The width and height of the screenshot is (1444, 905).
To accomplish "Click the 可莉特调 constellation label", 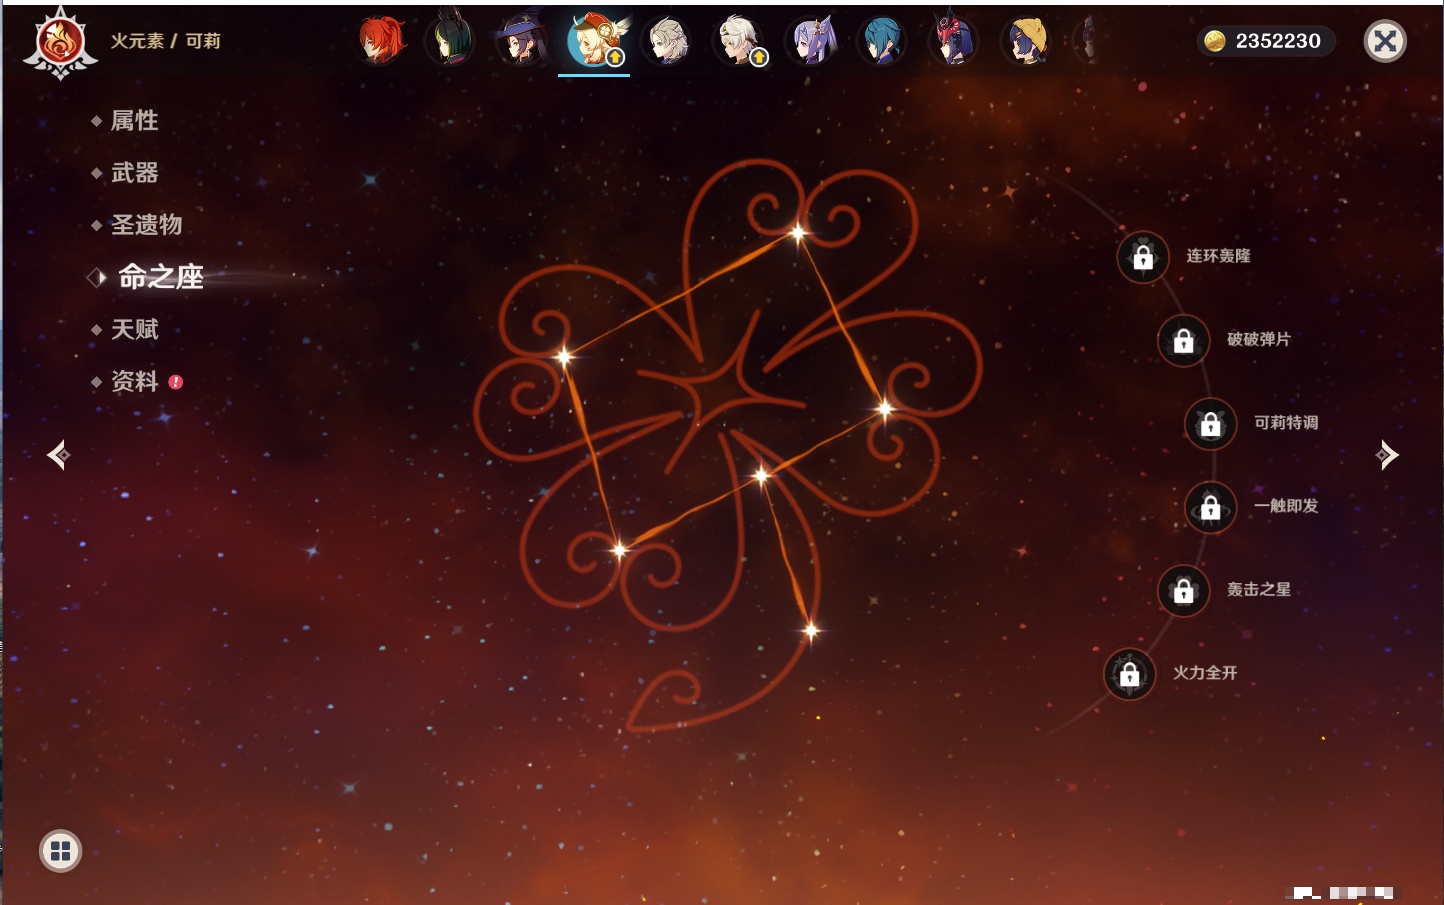I will (1286, 422).
